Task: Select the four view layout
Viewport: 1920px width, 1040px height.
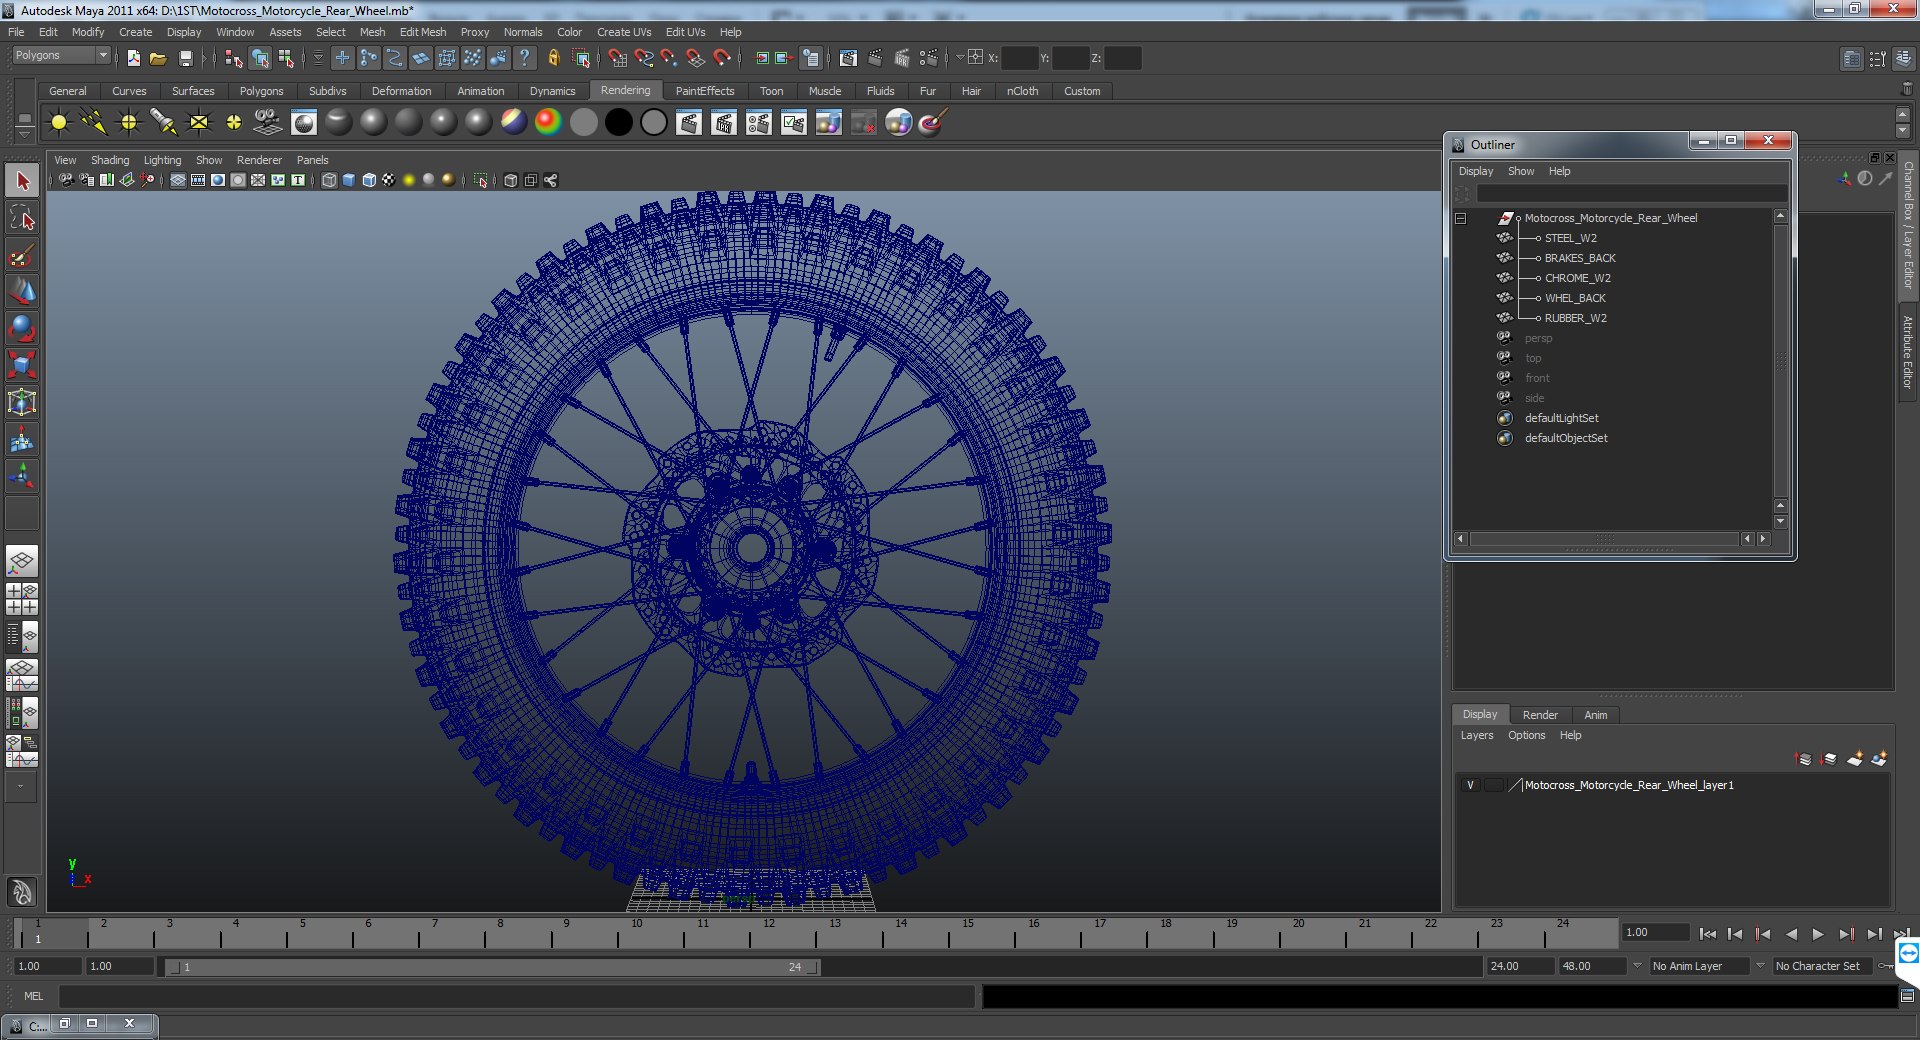Action: [22, 599]
